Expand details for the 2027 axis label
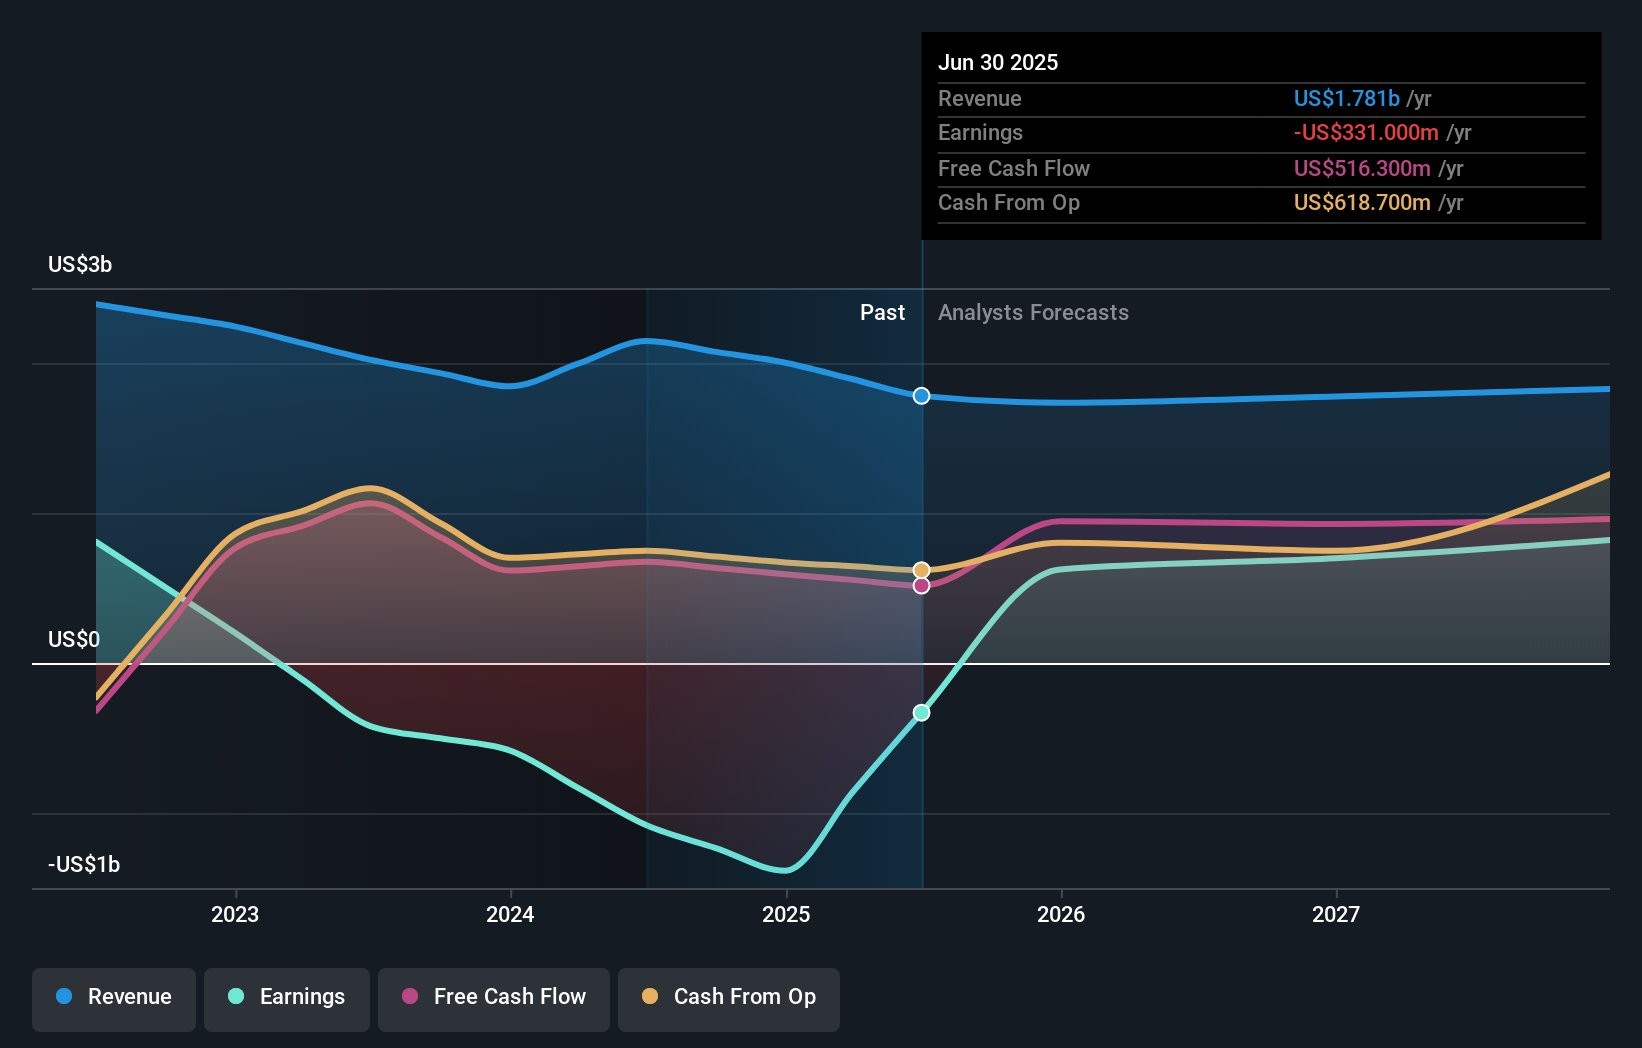Image resolution: width=1642 pixels, height=1048 pixels. coord(1338,913)
